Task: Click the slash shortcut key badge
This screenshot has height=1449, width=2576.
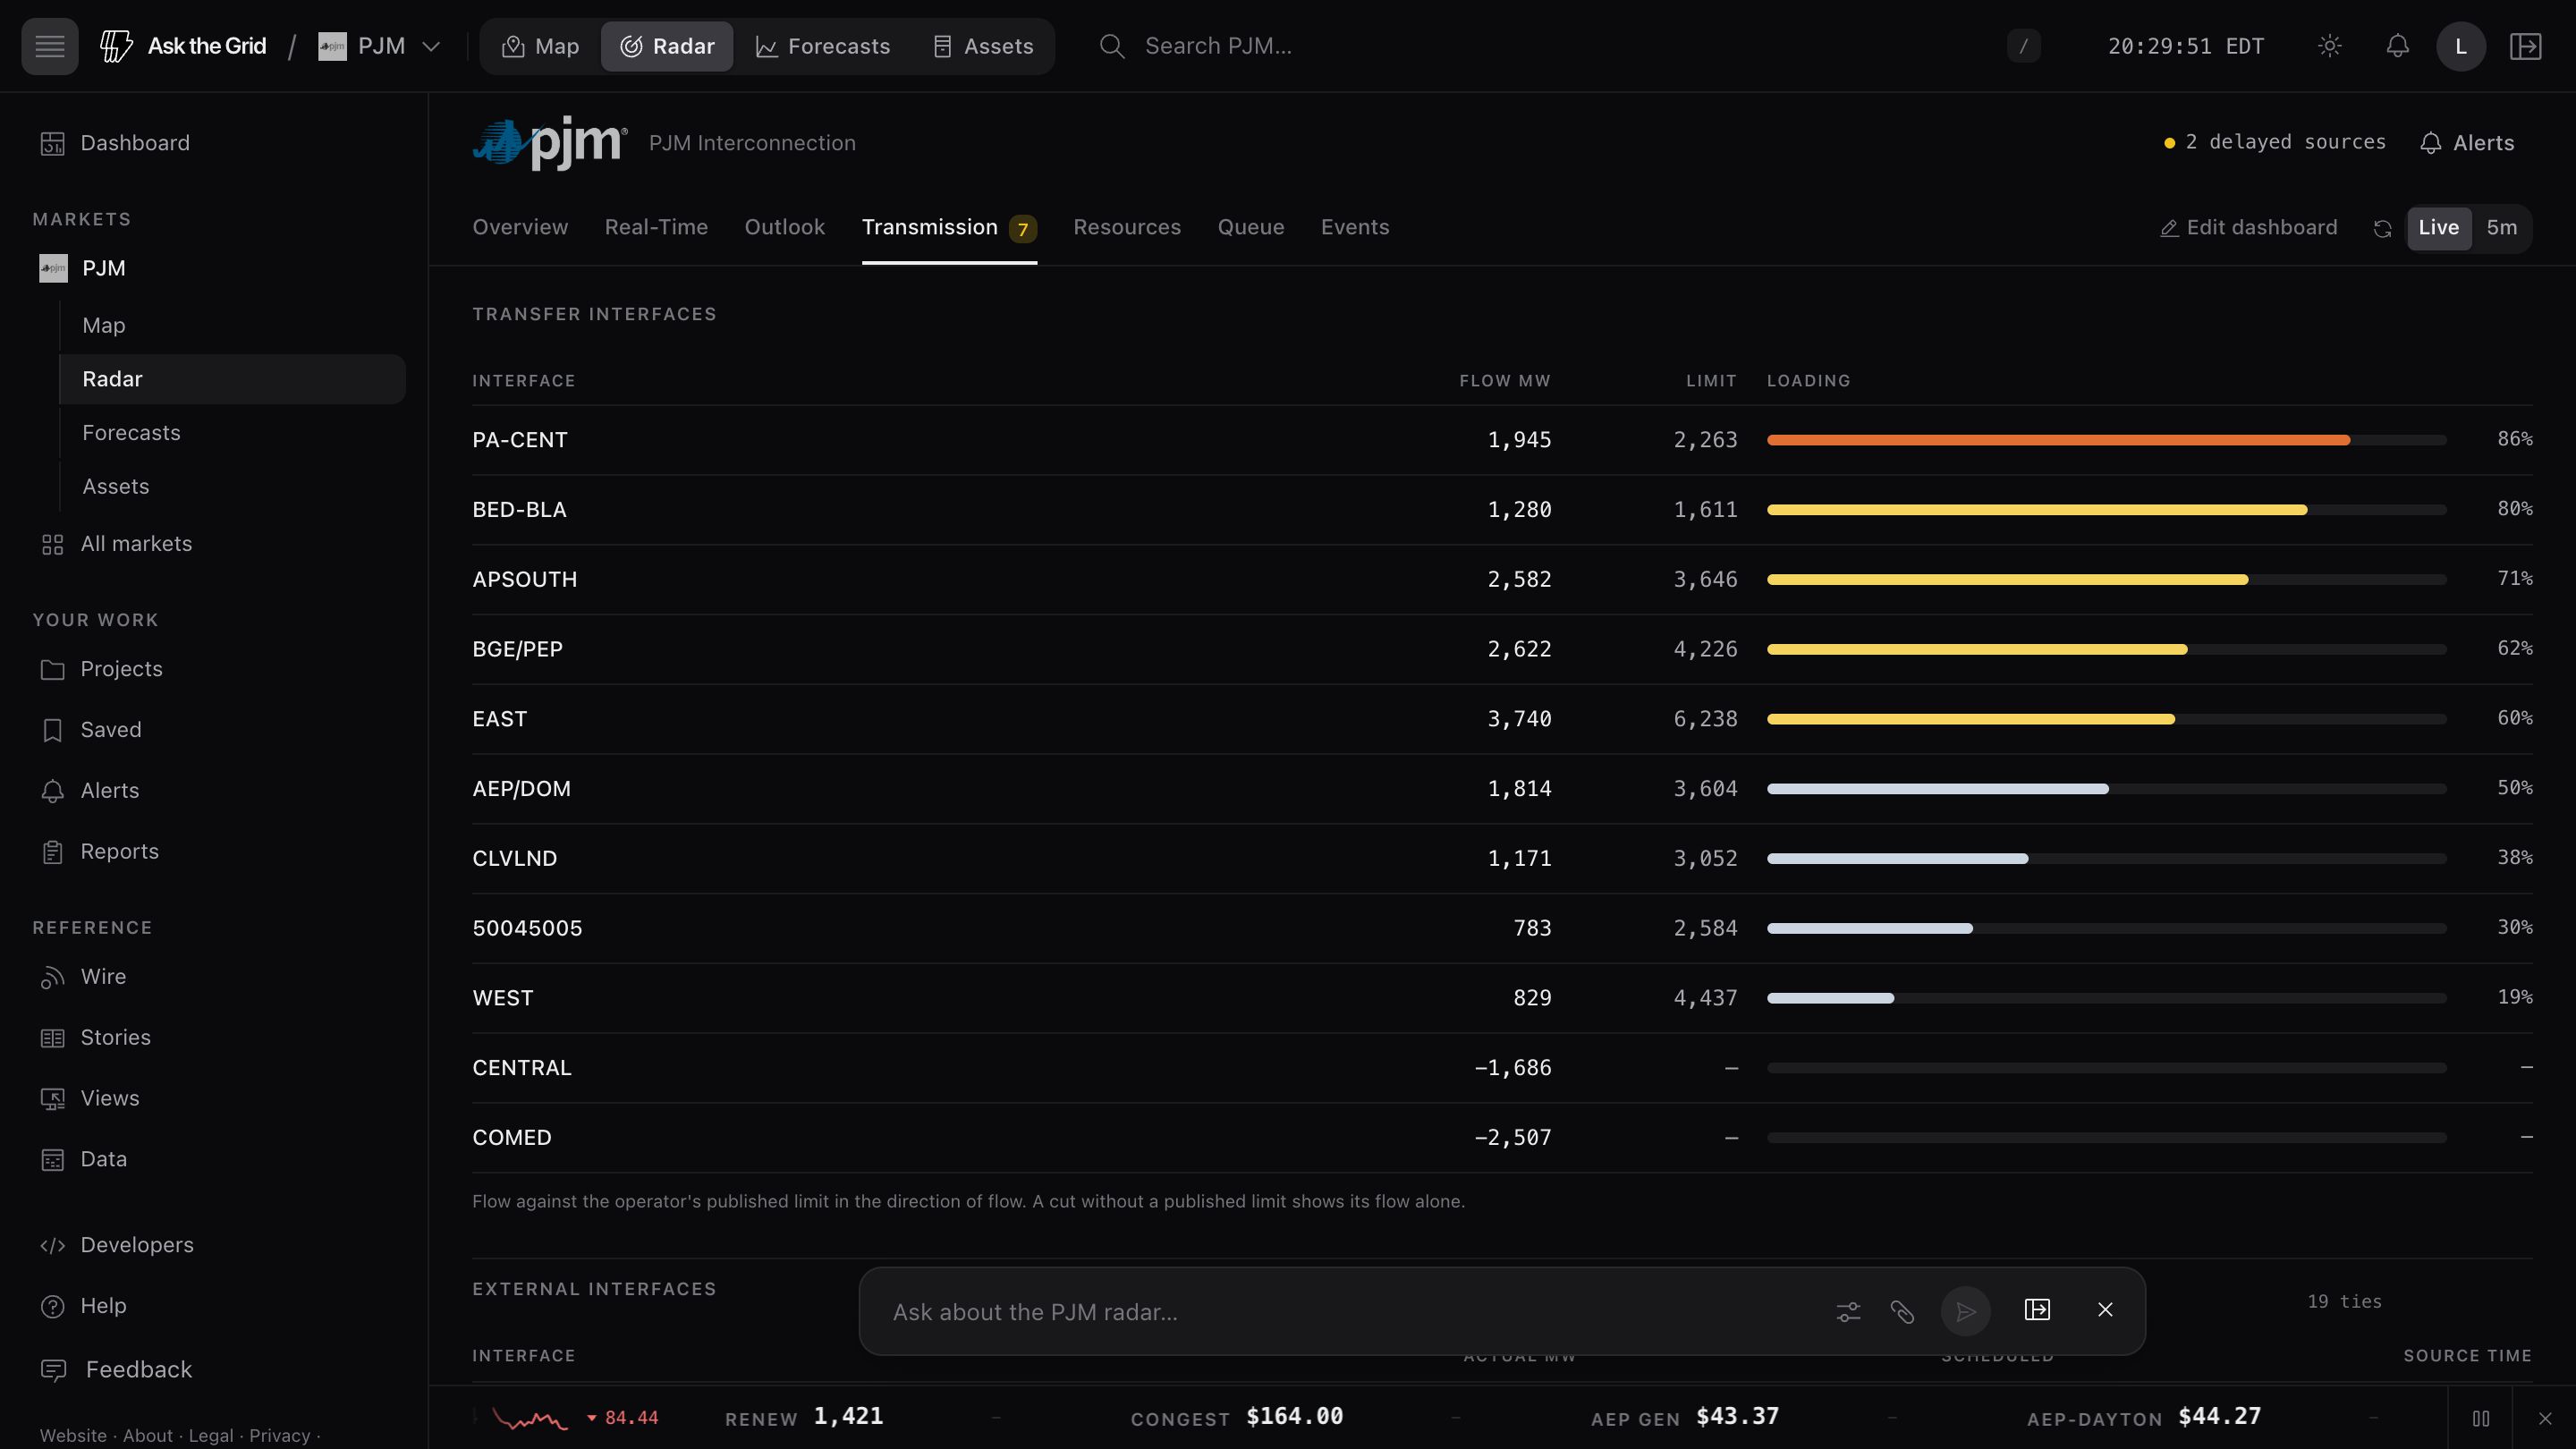Action: point(2023,46)
